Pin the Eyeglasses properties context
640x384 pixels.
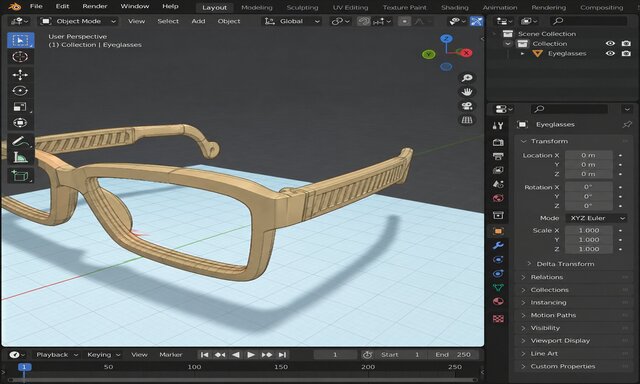click(x=627, y=124)
